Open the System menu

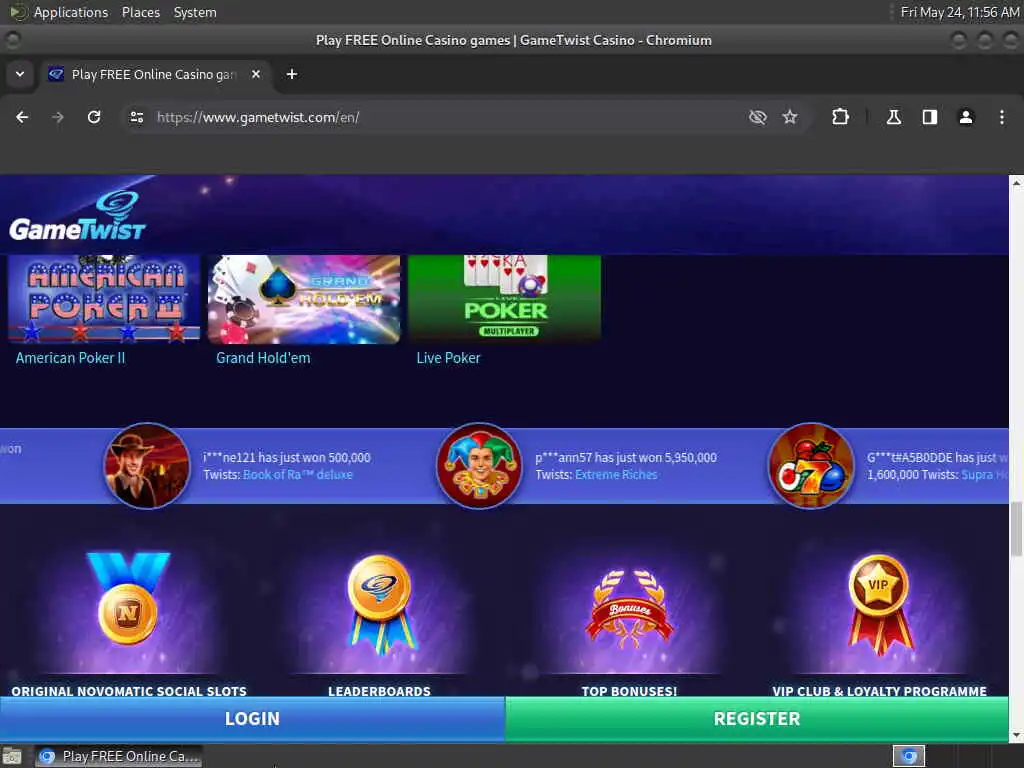[x=195, y=12]
